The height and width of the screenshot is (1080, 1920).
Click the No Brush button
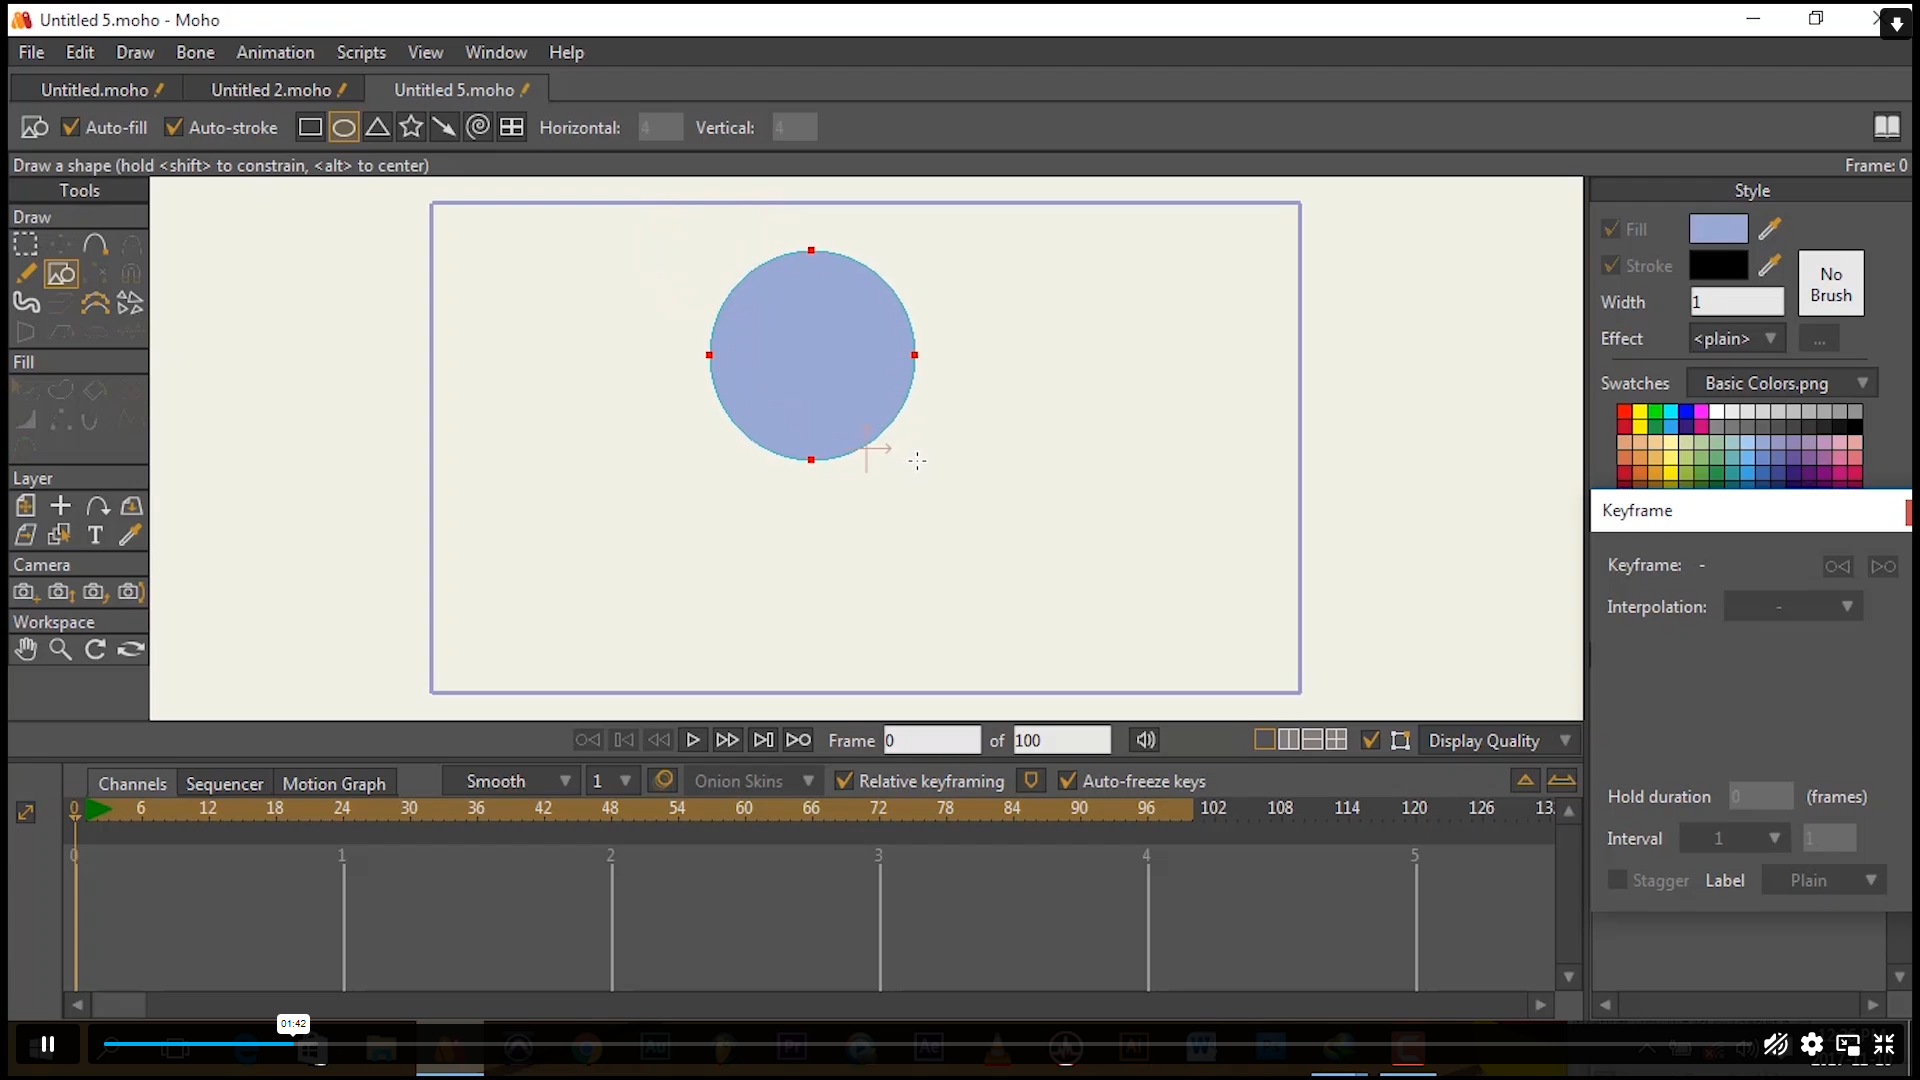[1832, 284]
